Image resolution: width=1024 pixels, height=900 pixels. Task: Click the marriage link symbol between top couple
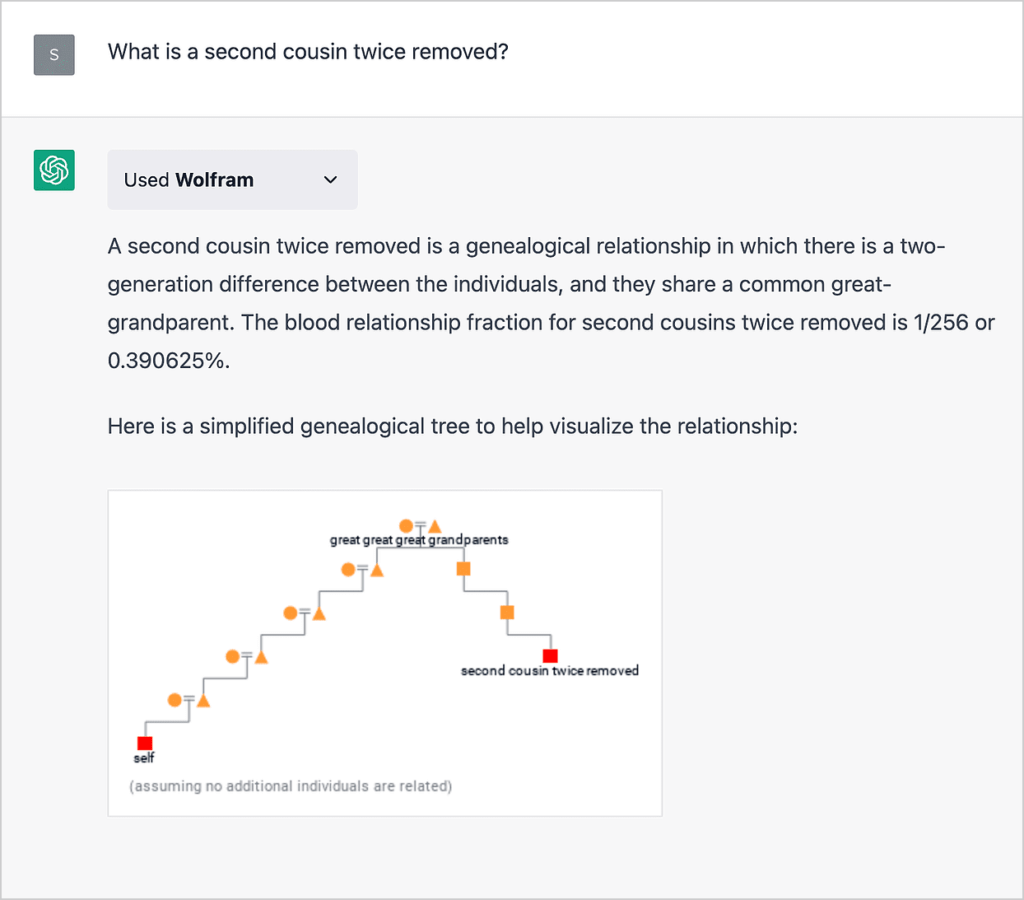419,524
